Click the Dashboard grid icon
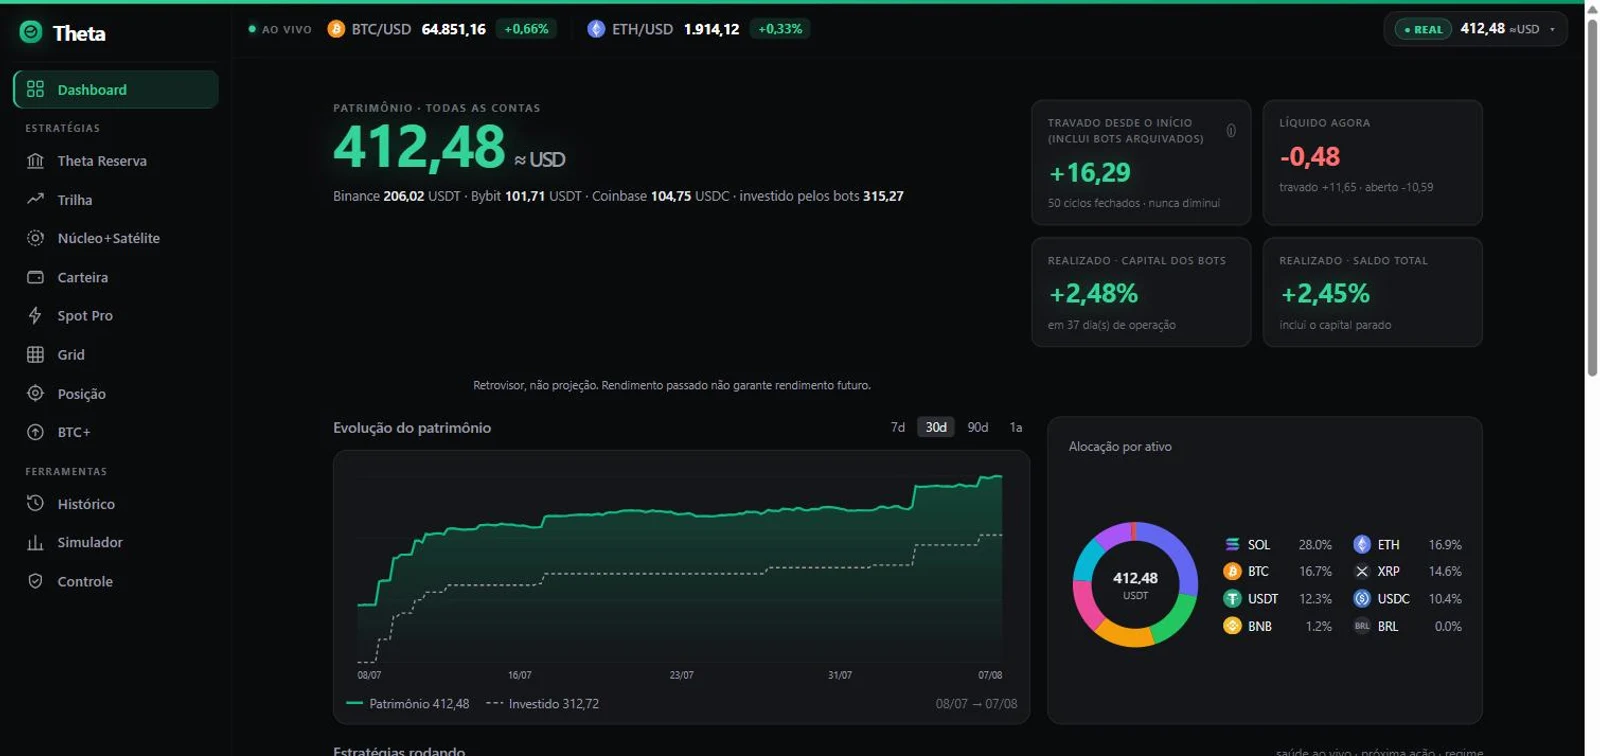 35,89
